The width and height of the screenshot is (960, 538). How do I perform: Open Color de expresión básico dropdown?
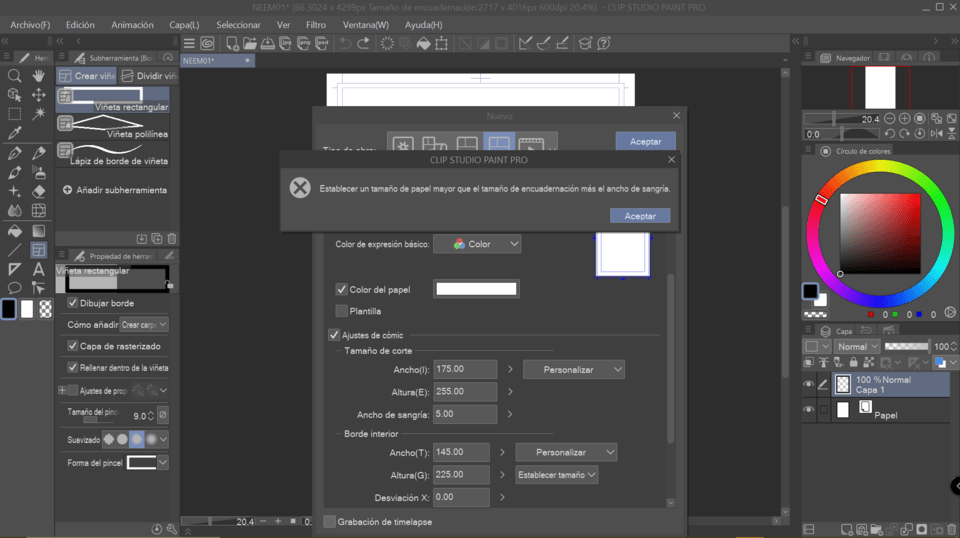coord(477,244)
